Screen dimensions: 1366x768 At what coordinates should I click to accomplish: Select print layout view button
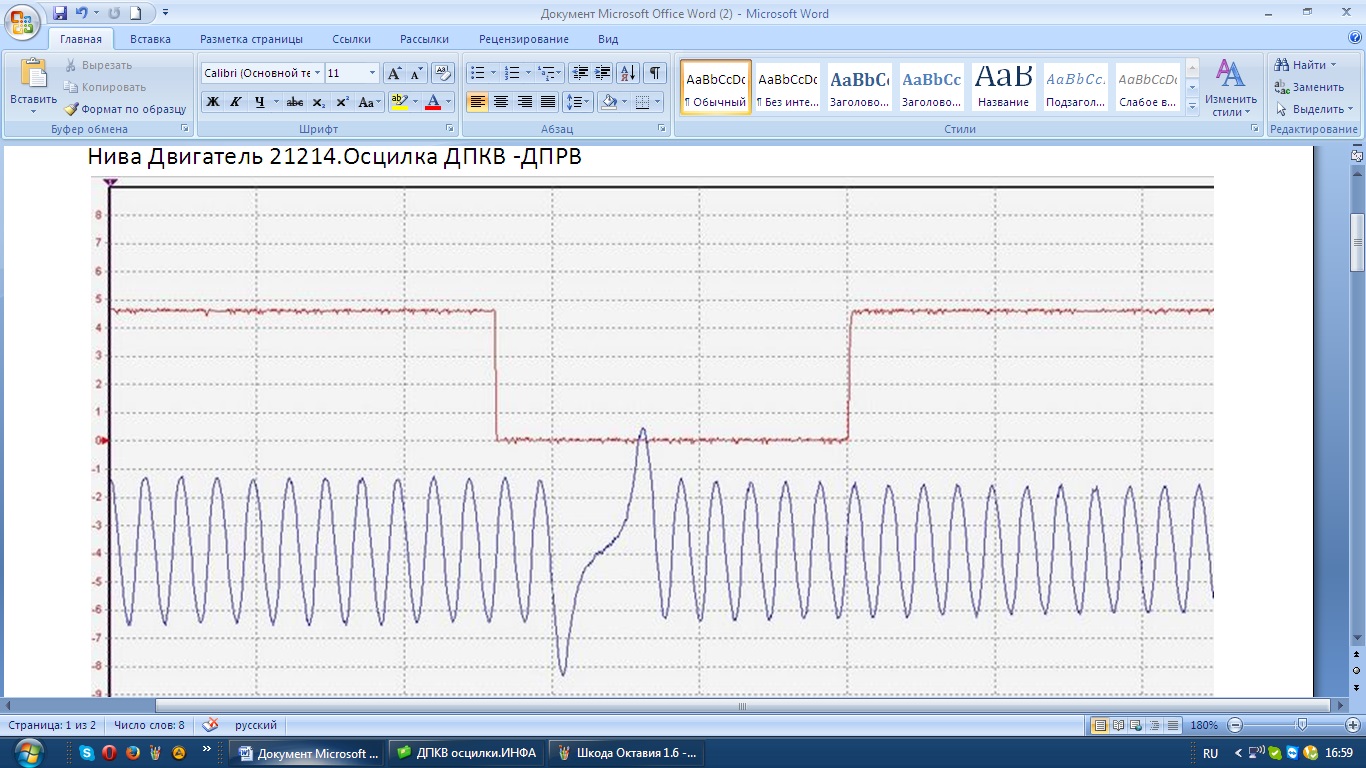[1099, 725]
